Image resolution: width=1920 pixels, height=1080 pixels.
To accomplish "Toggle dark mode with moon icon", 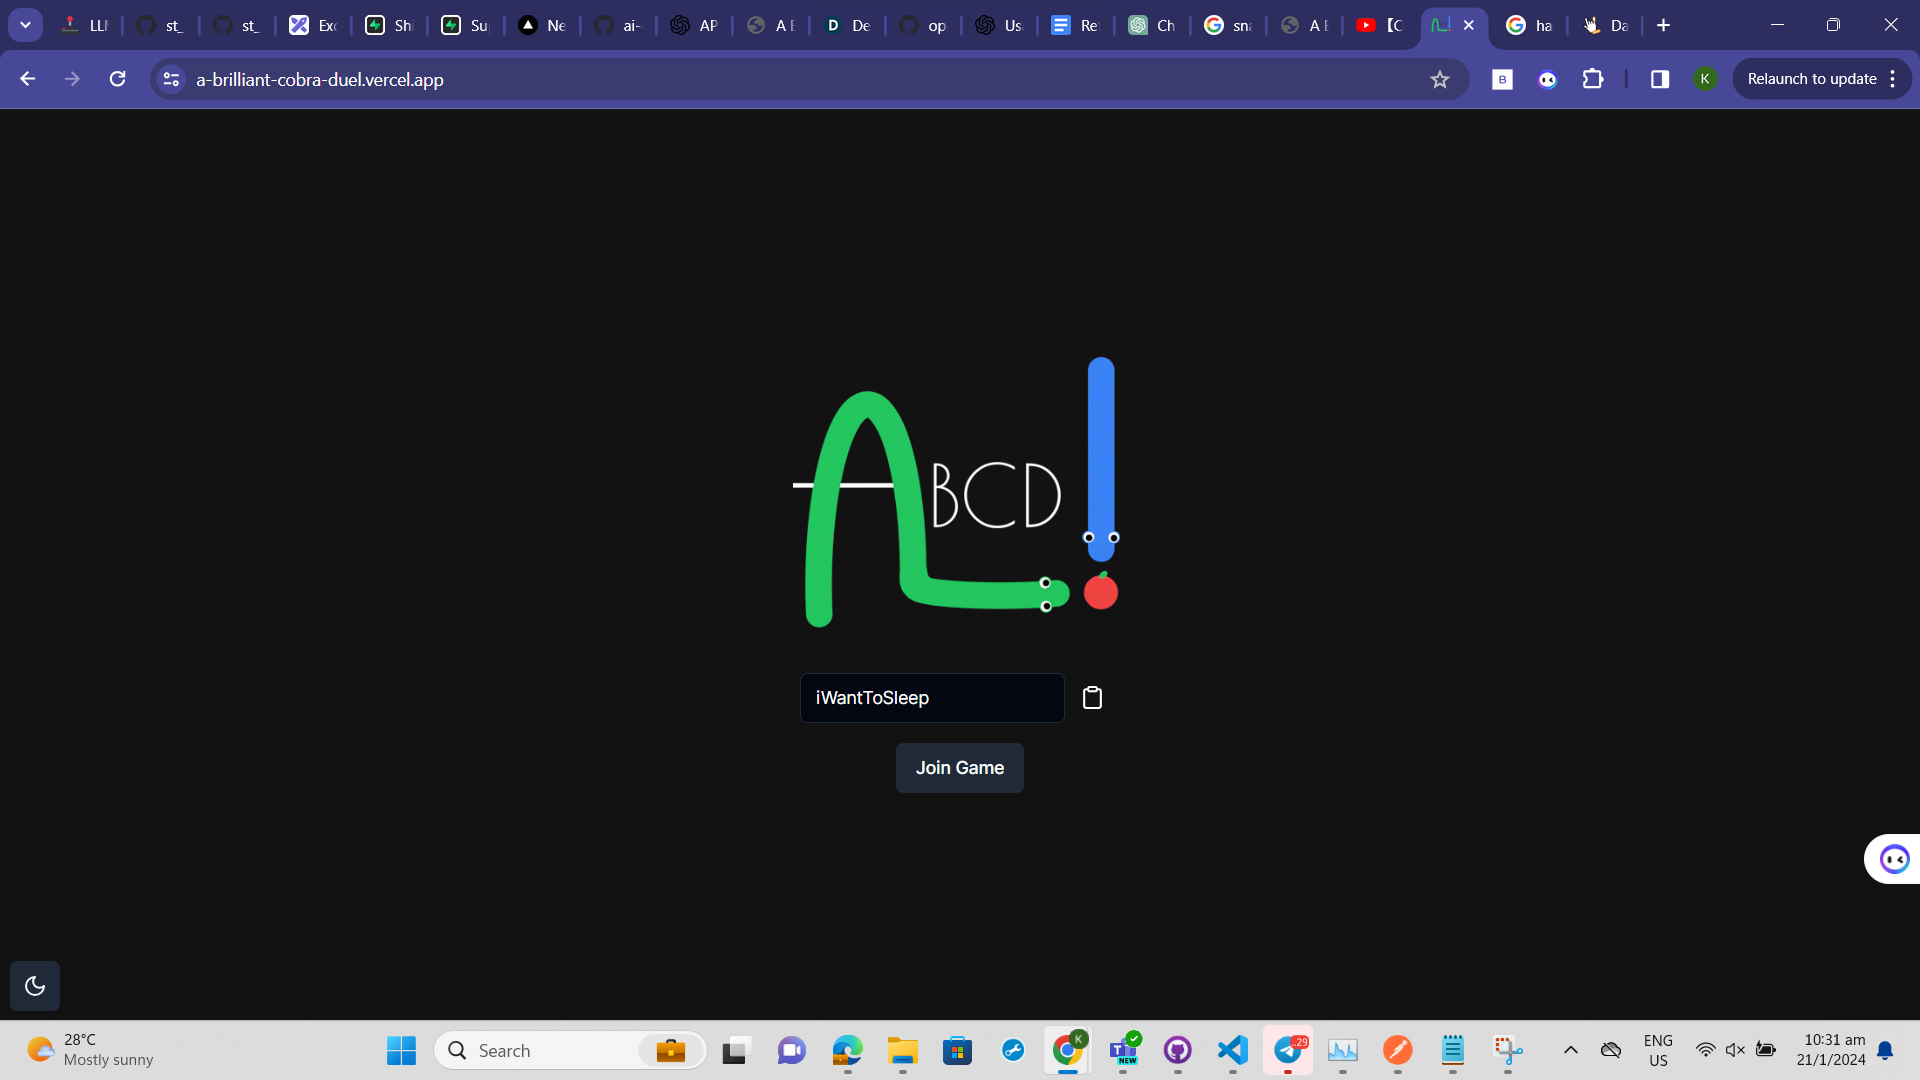I will tap(35, 986).
